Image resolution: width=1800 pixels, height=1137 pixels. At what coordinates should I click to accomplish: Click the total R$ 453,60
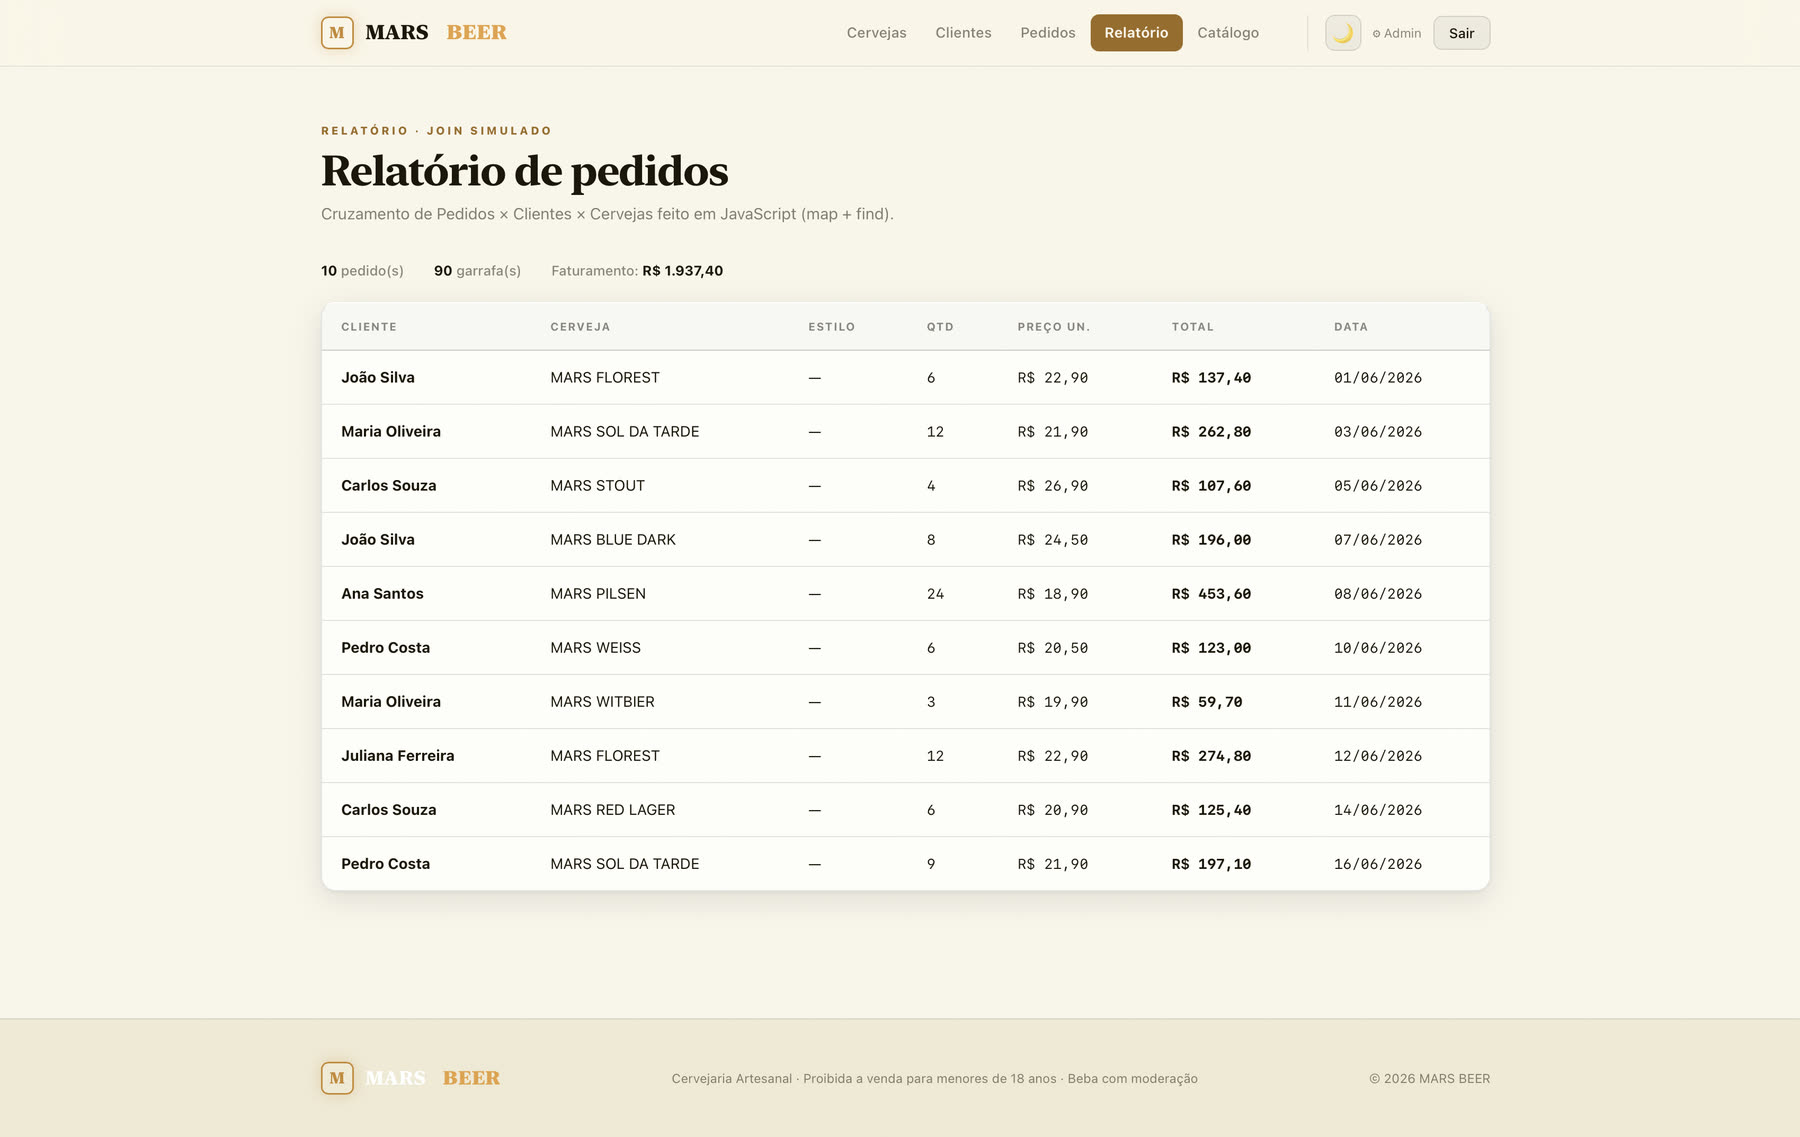[x=1212, y=594]
